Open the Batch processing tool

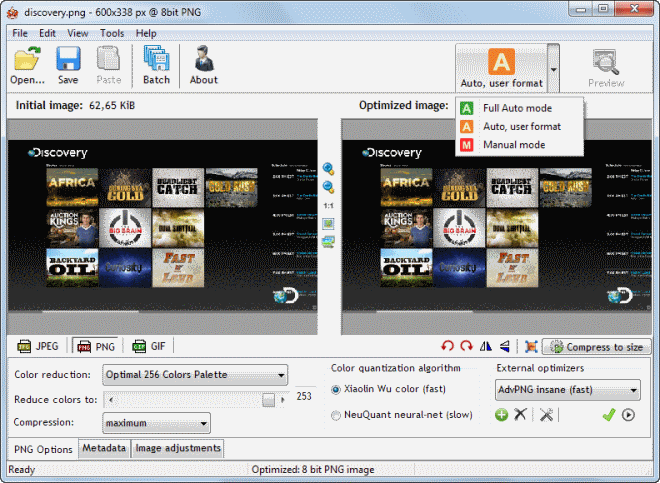point(156,65)
